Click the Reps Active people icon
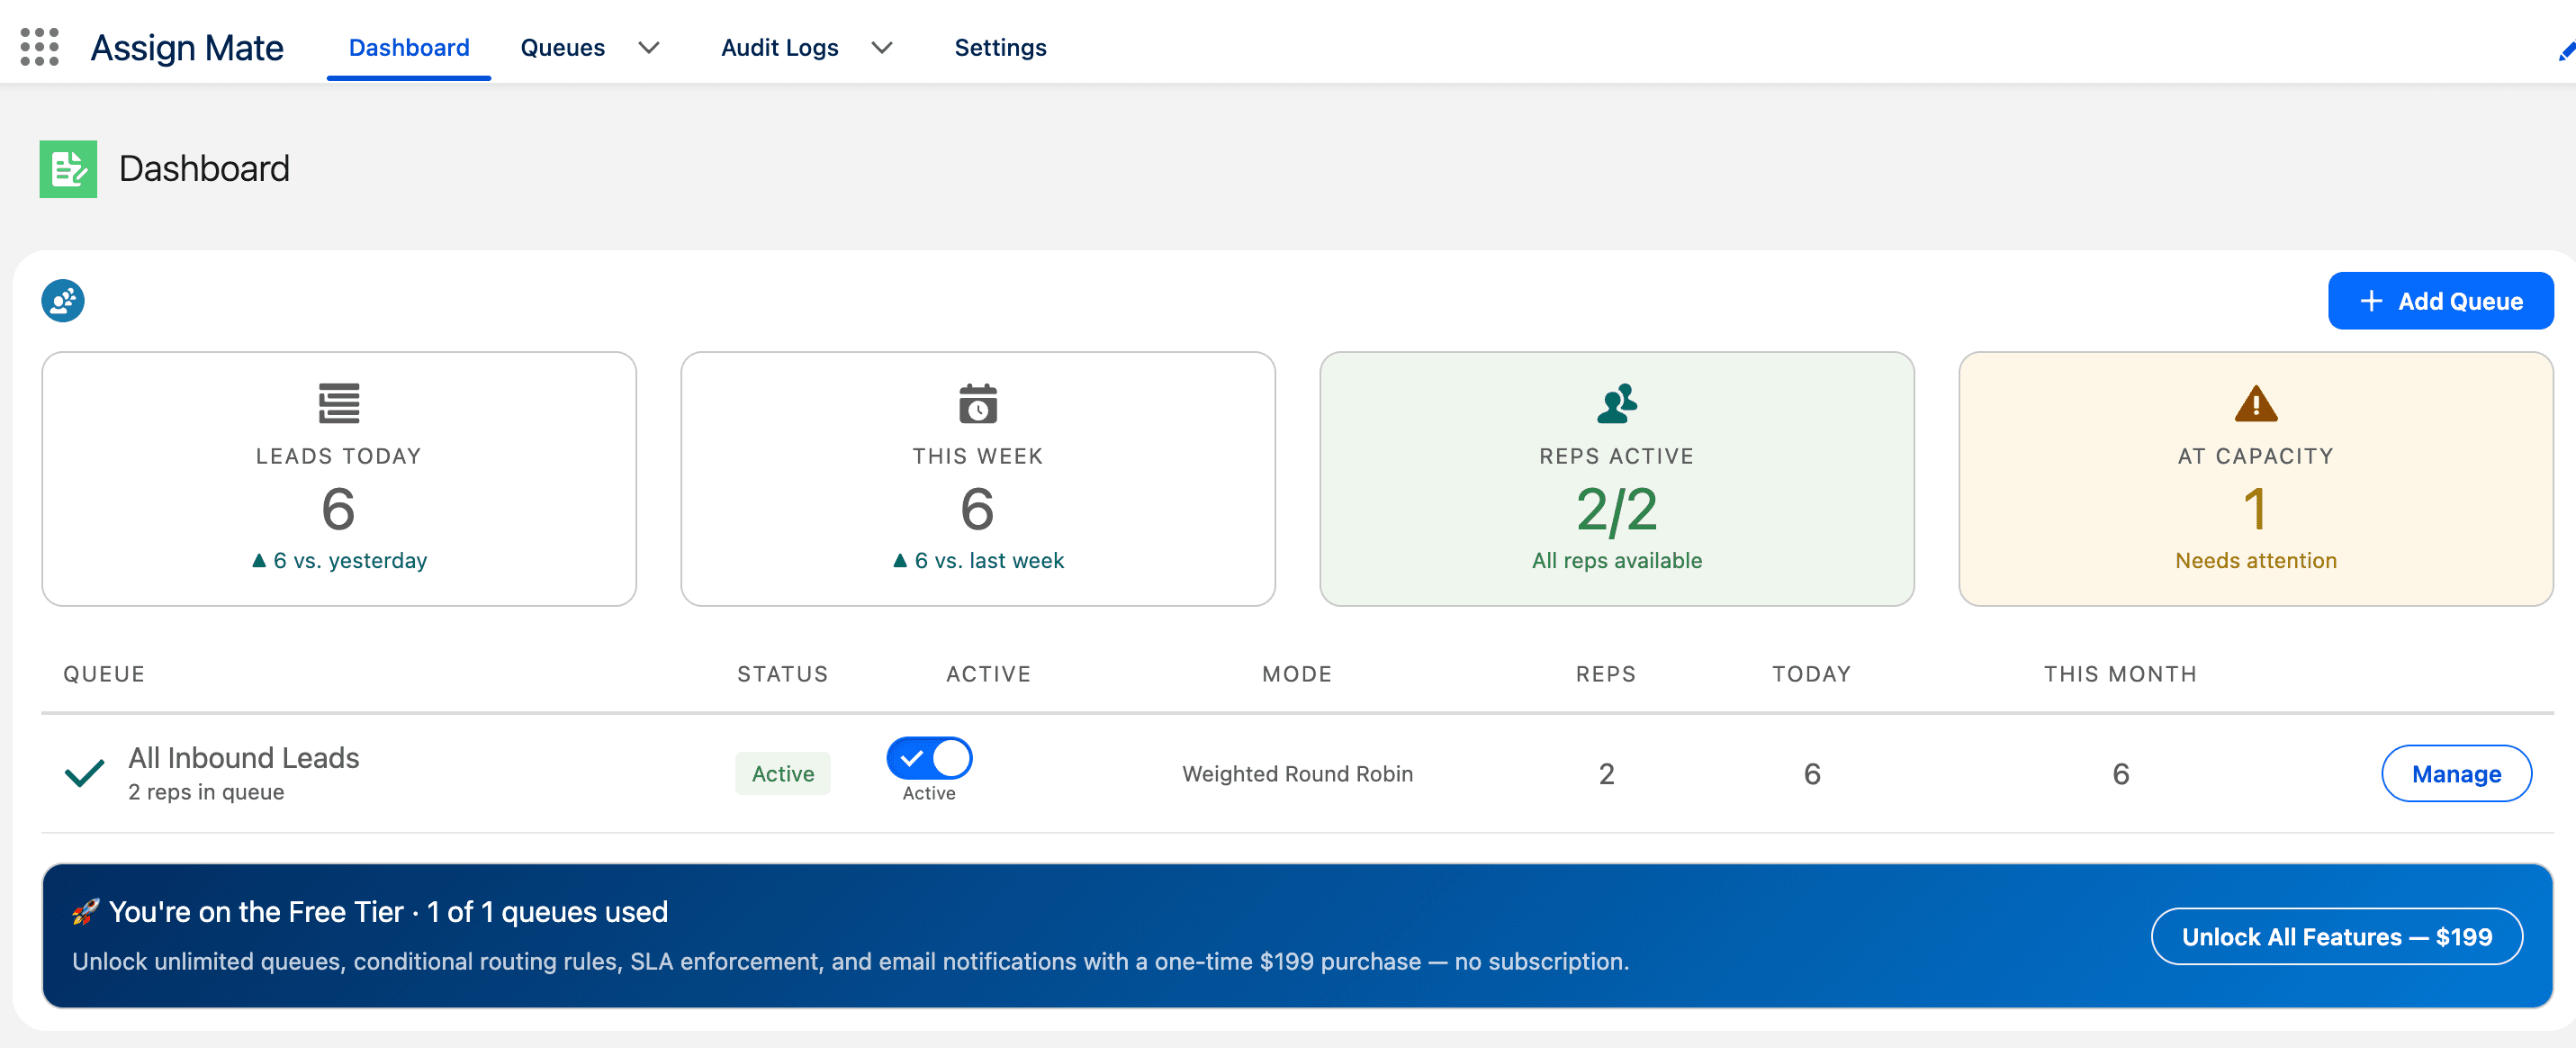 coord(1617,404)
